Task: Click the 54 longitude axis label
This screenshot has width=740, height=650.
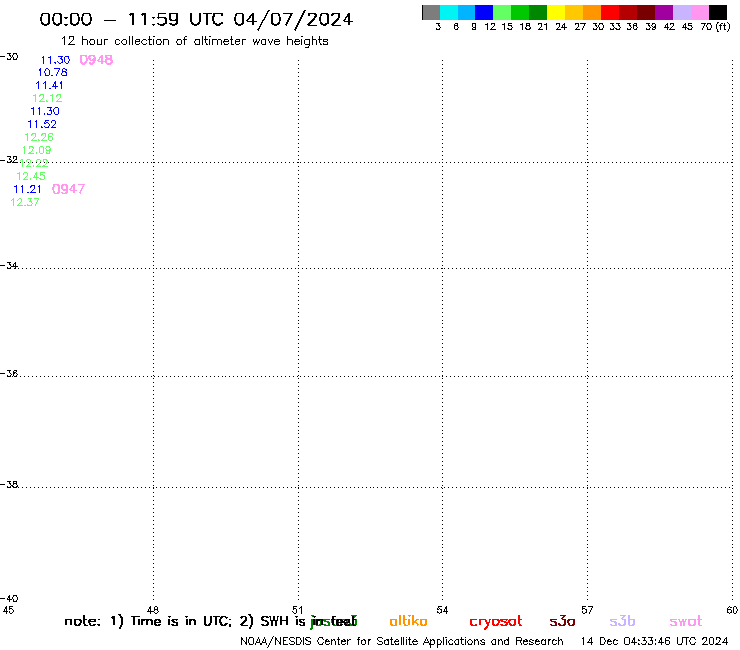Action: pos(442,610)
